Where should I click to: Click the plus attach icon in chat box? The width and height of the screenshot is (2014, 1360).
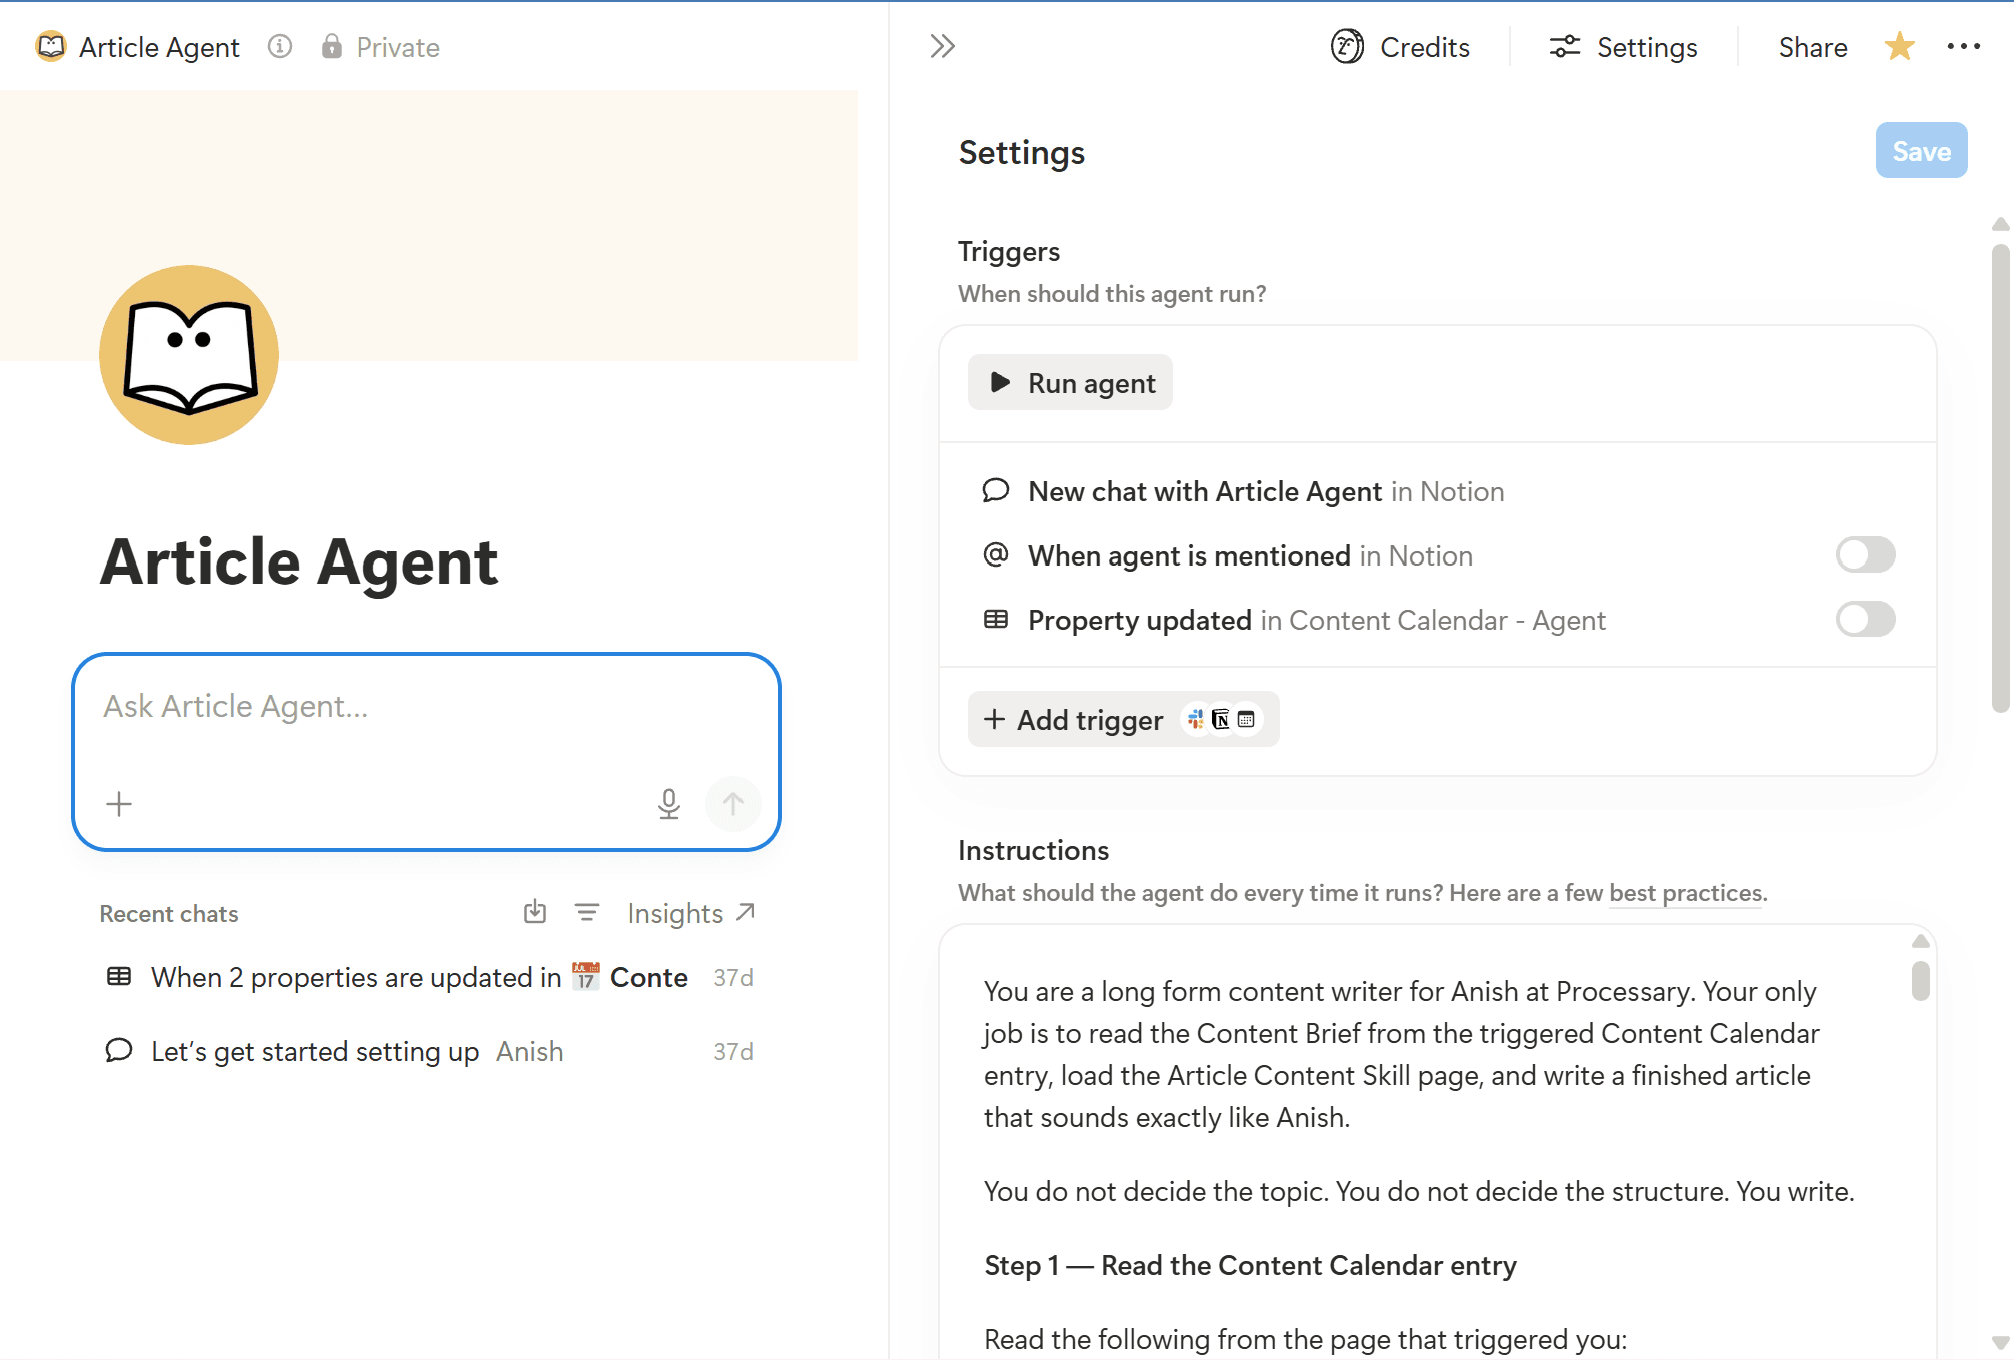pyautogui.click(x=119, y=804)
